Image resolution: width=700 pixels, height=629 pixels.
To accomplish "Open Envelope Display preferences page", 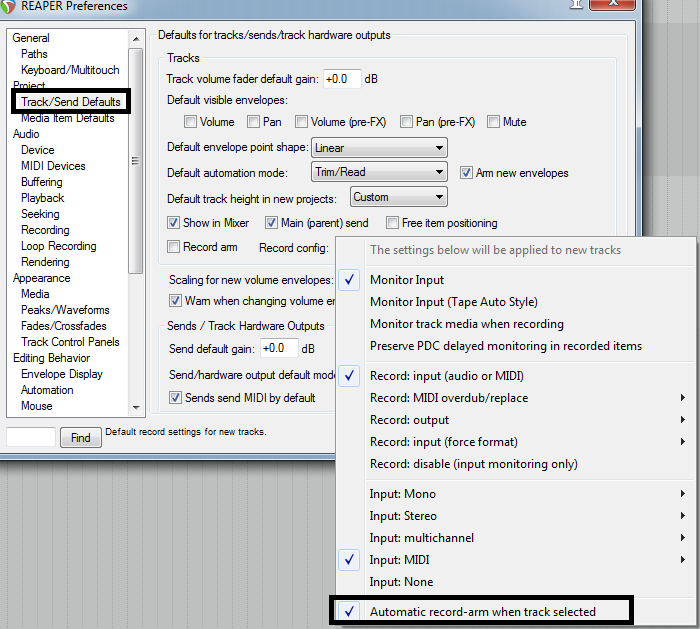I will click(62, 374).
